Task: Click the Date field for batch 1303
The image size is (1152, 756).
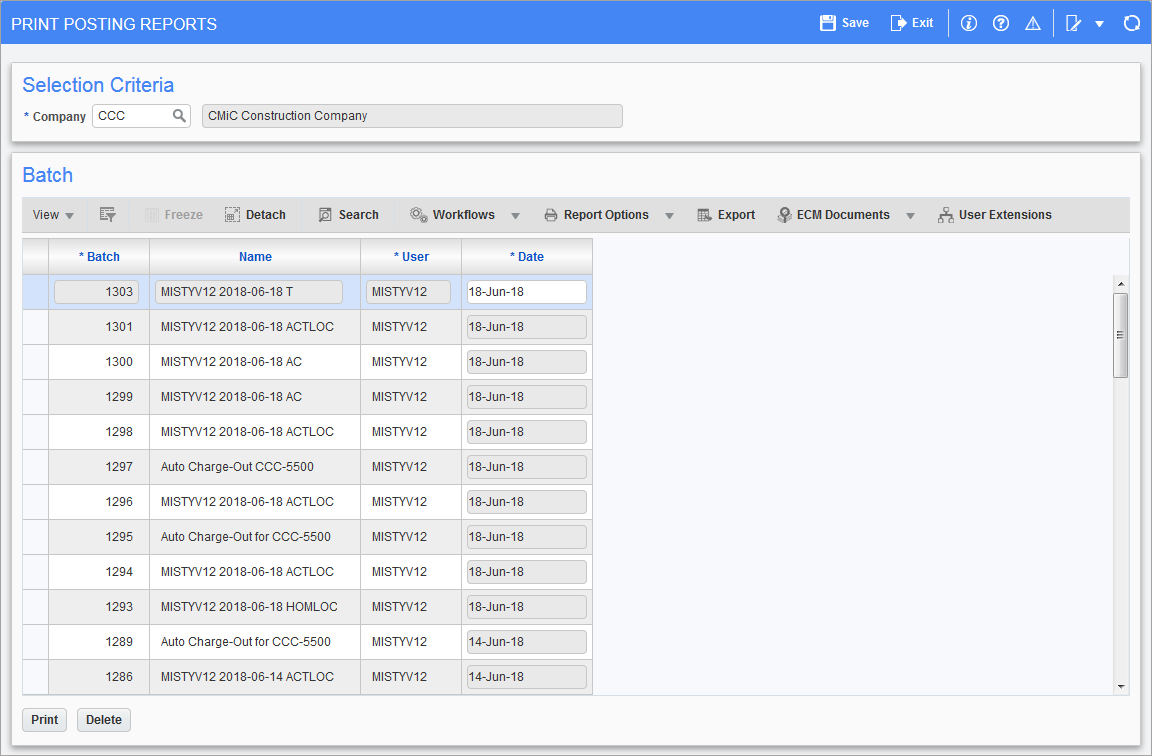Action: 526,292
